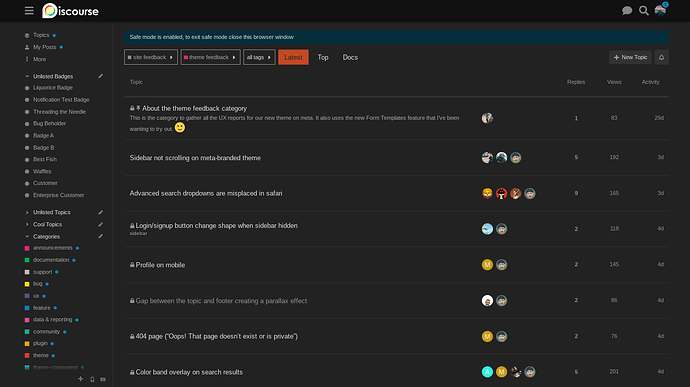Select the Latest tab

[x=293, y=57]
